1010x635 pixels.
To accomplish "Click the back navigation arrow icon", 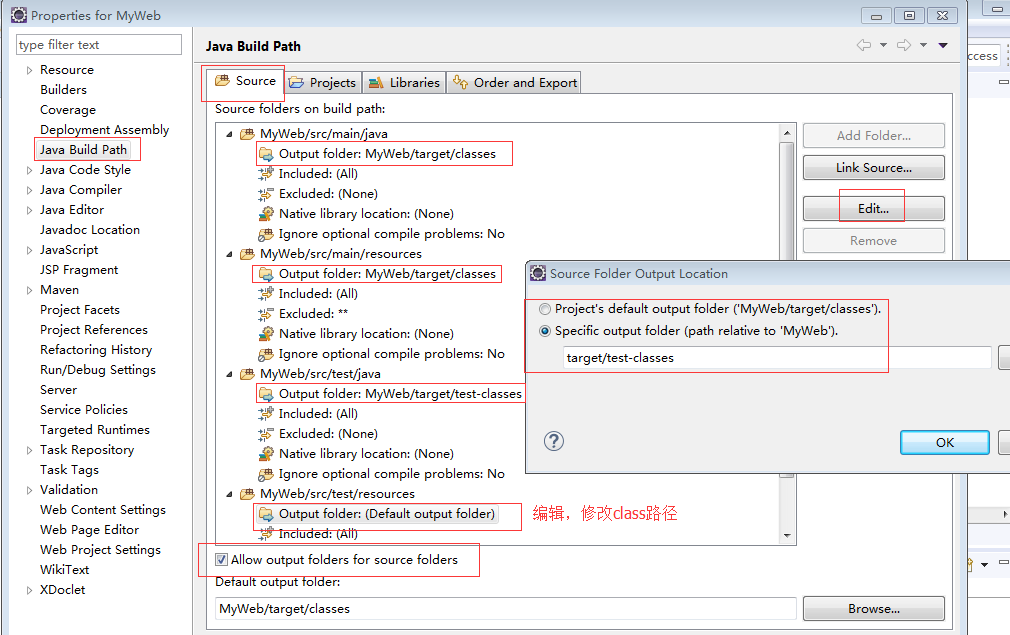I will tap(864, 45).
